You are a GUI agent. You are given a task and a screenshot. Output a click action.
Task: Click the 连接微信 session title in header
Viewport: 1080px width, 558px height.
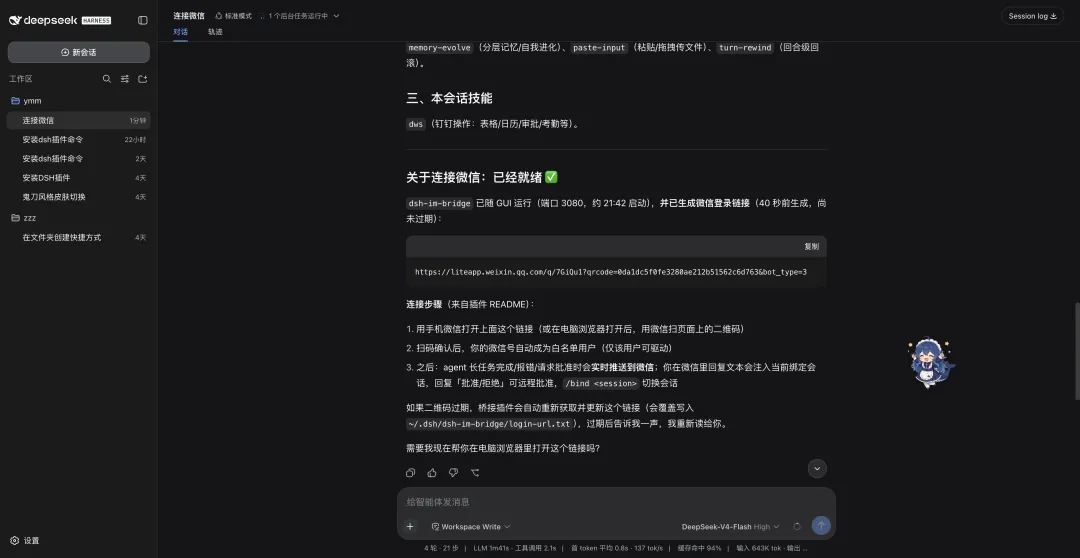click(189, 16)
